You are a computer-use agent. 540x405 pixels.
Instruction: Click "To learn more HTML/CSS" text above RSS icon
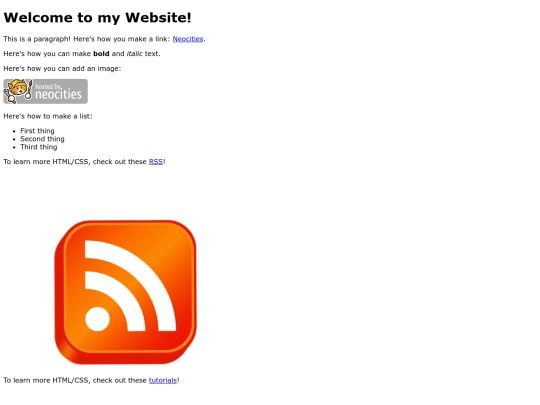[x=47, y=162]
